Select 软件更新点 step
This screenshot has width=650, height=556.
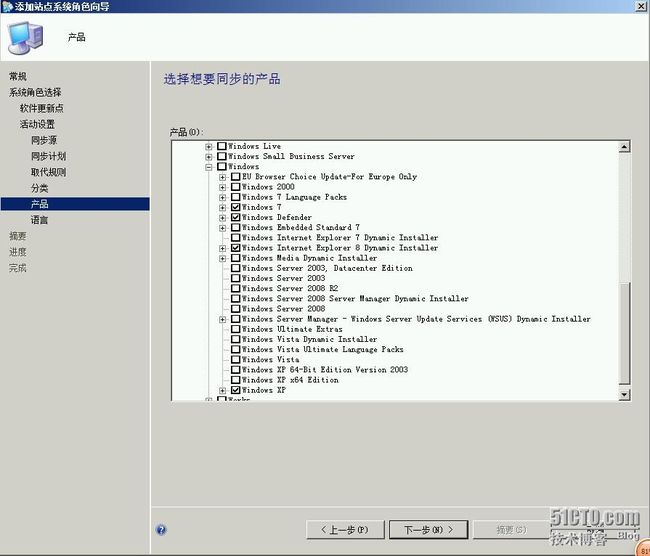(x=42, y=108)
